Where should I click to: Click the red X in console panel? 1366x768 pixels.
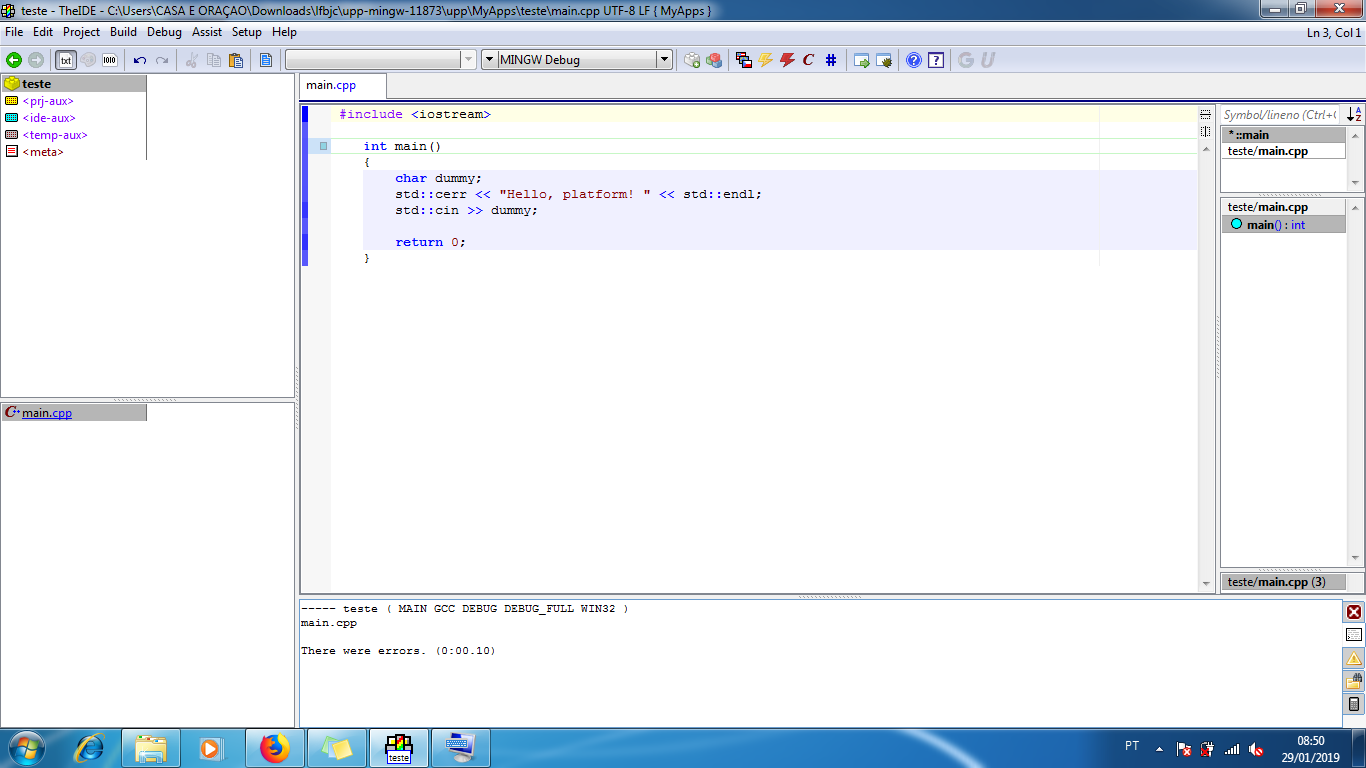click(x=1354, y=612)
